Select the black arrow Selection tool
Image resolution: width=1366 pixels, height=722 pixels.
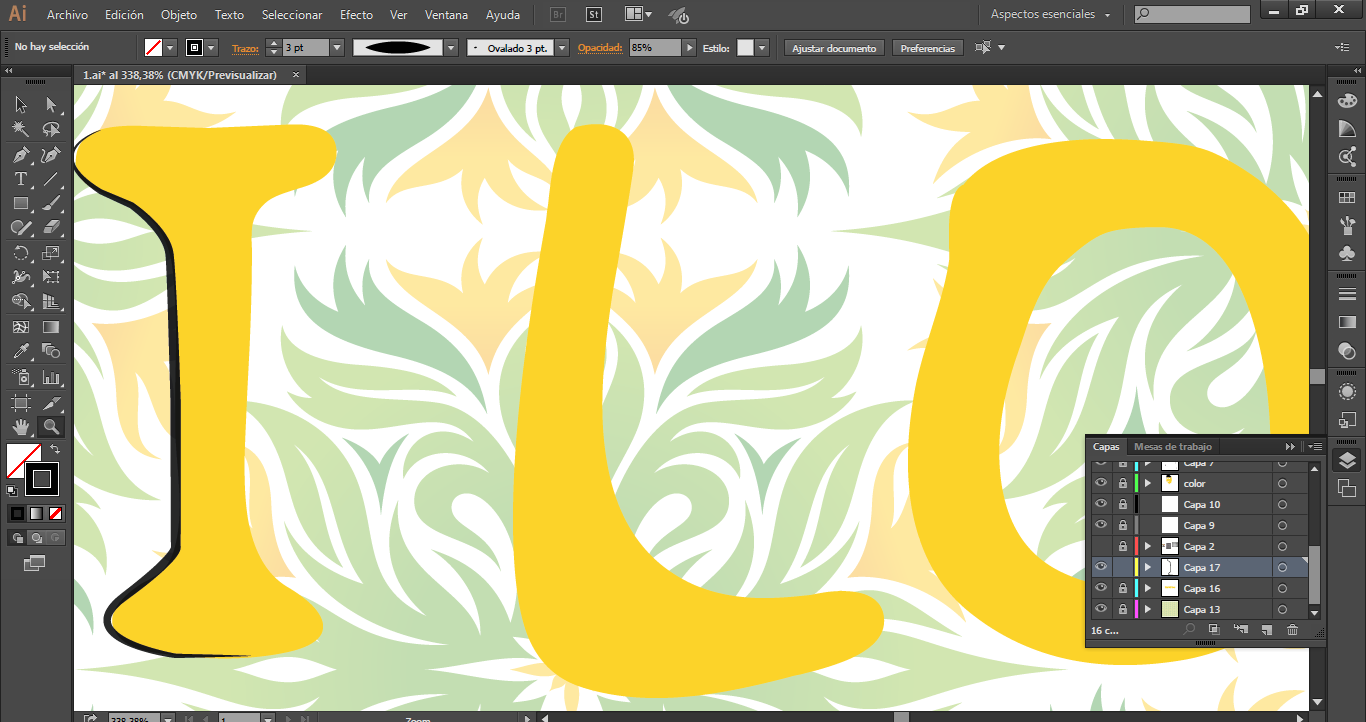20,104
